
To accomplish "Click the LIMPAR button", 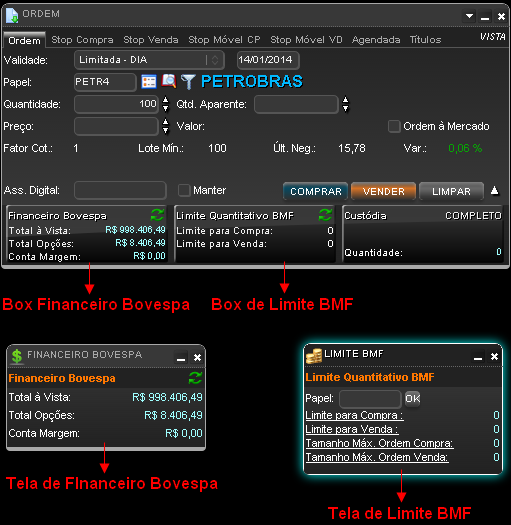I will tap(451, 191).
